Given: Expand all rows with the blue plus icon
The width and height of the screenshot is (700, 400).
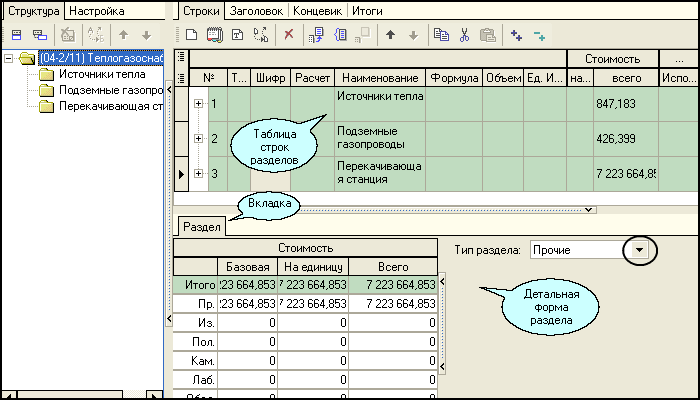Looking at the screenshot, I should (517, 35).
